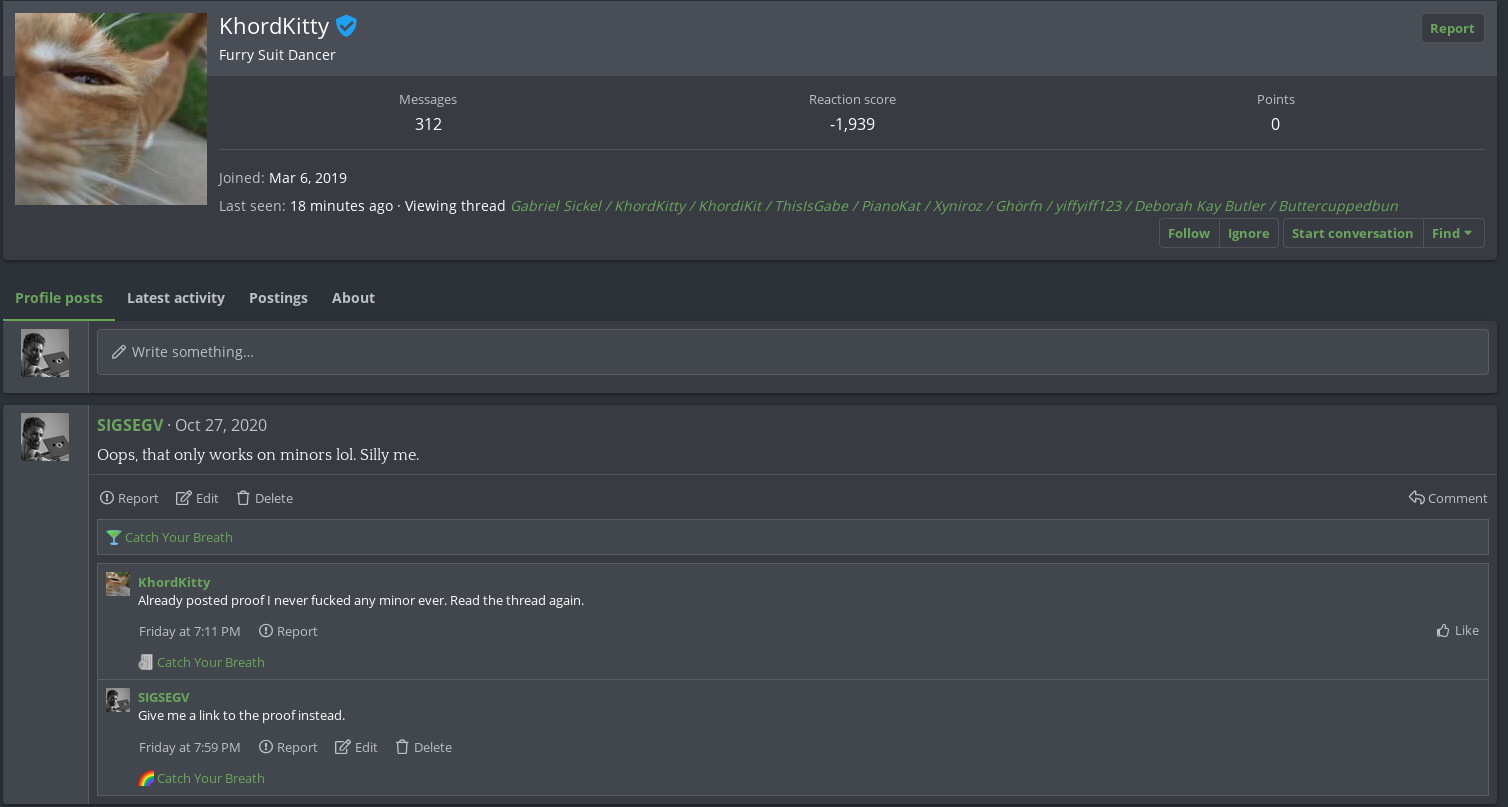Click Friday at 7:59 PM timestamp
Screen dimensions: 1508x807
point(190,747)
